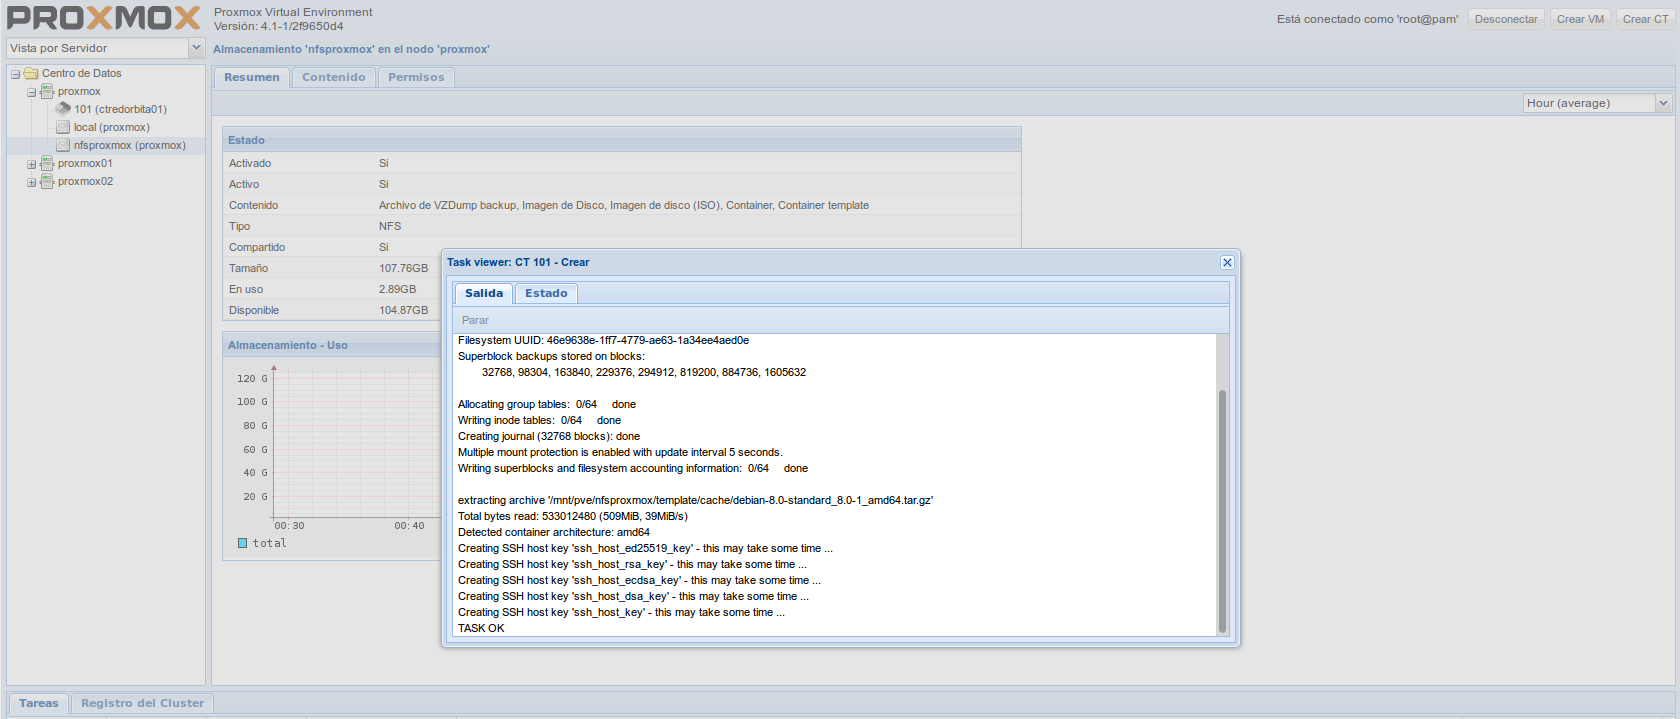Expand the proxmox02 node tree

pos(31,182)
